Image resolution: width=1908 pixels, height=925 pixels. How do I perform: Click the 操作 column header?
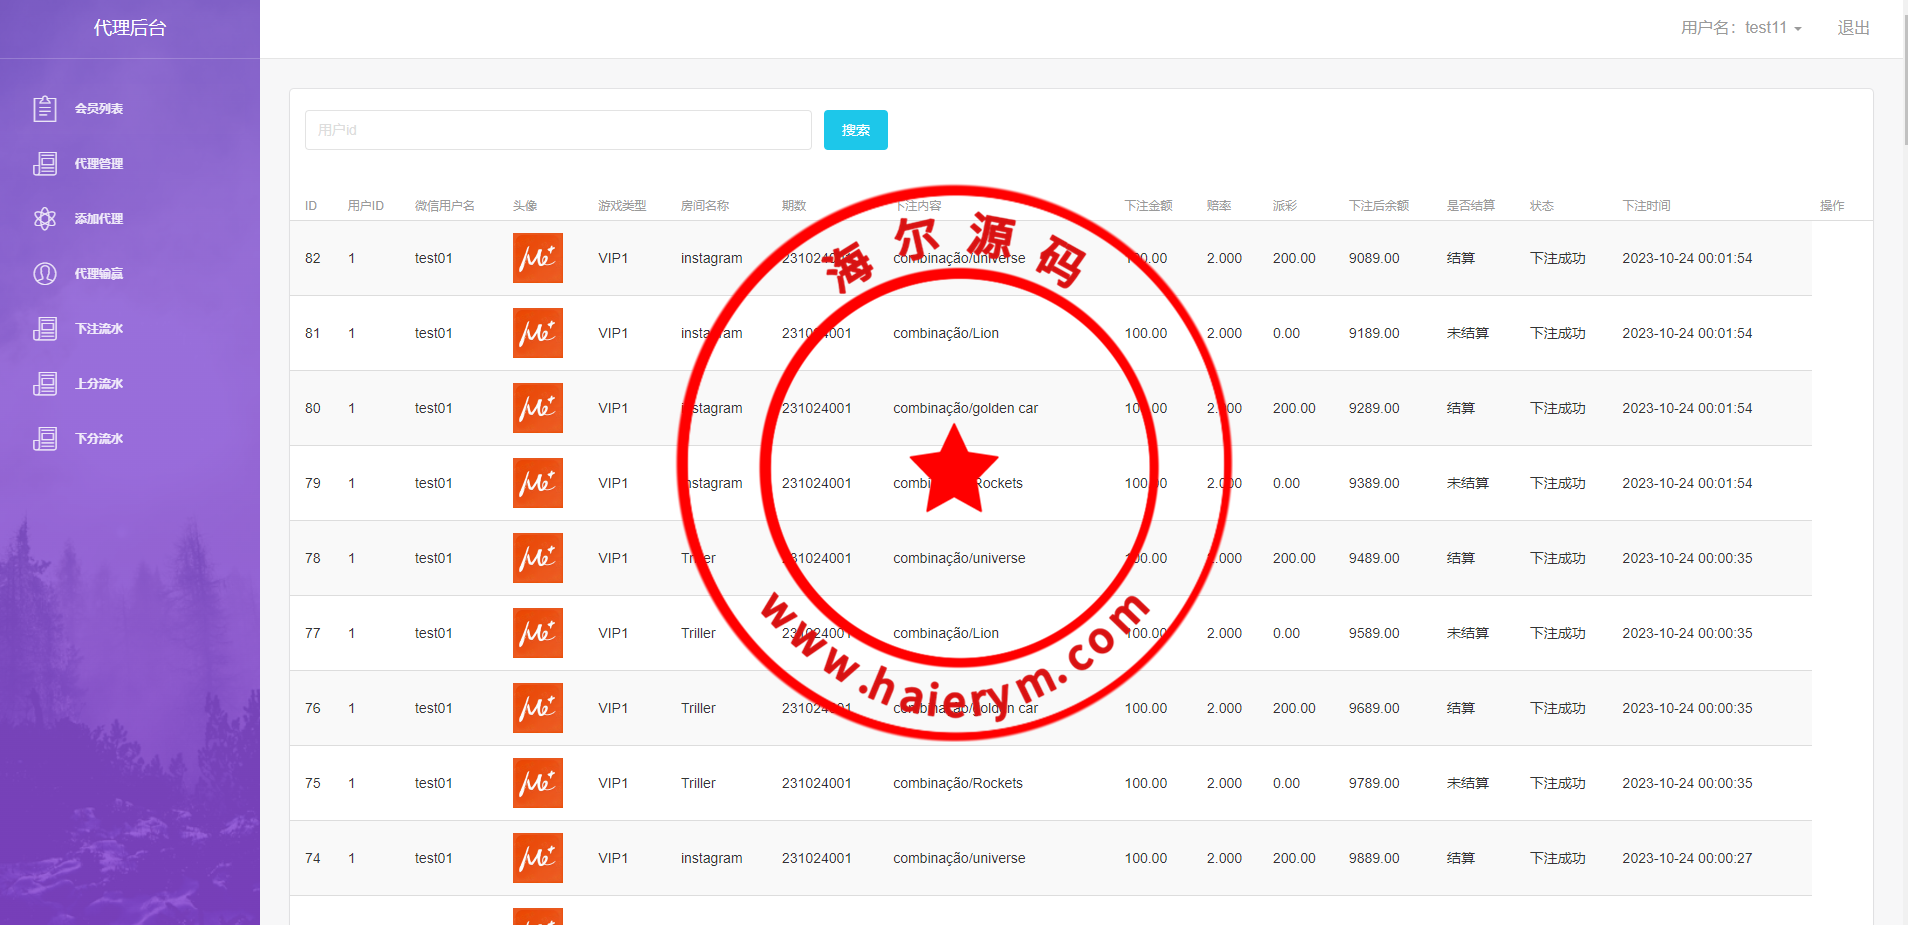click(1832, 206)
